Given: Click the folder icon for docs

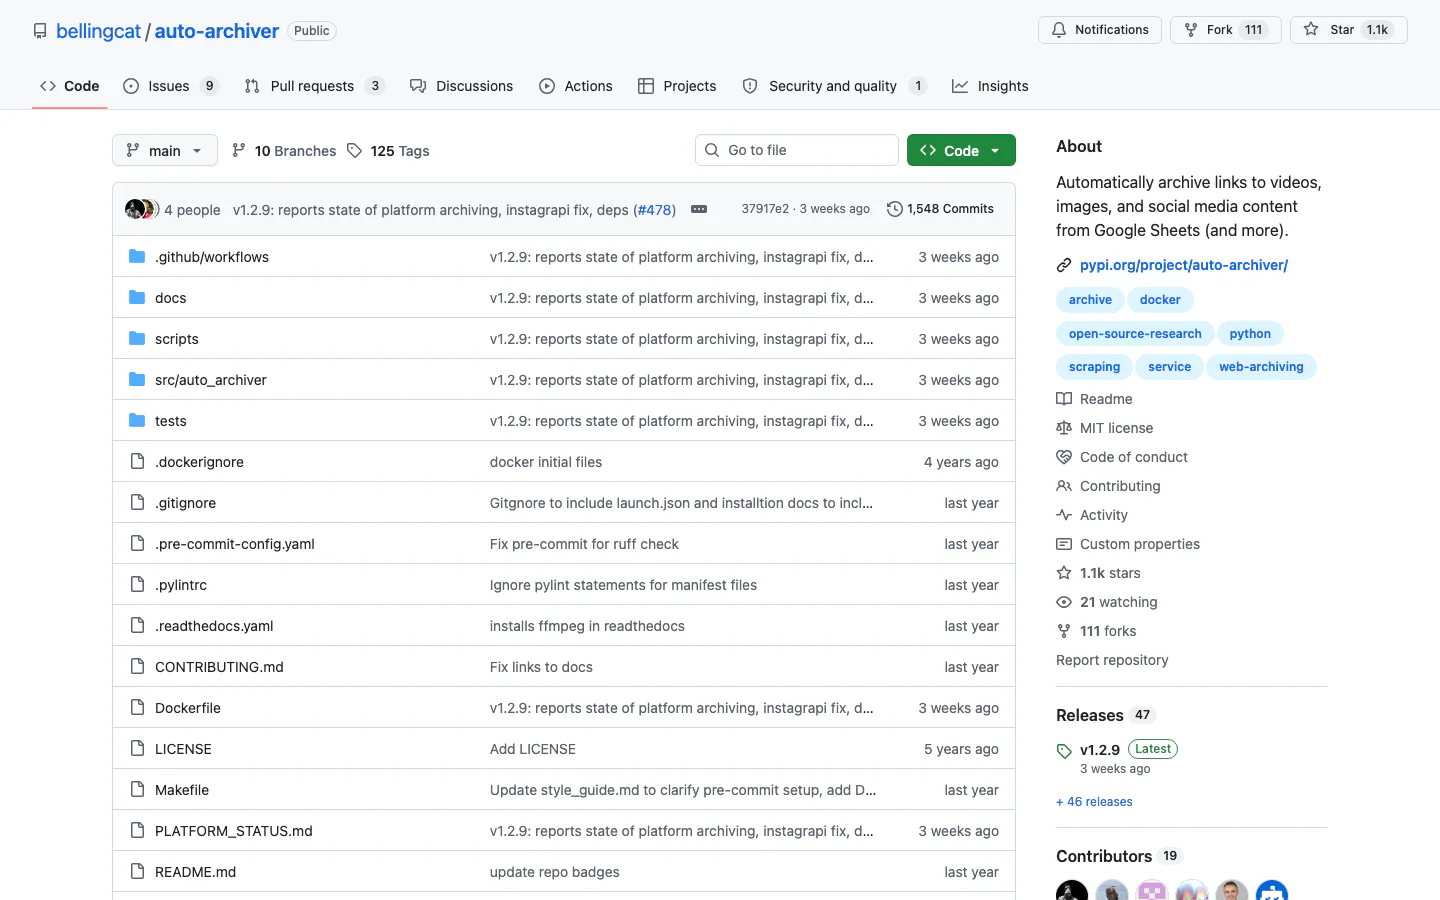Looking at the screenshot, I should point(137,298).
